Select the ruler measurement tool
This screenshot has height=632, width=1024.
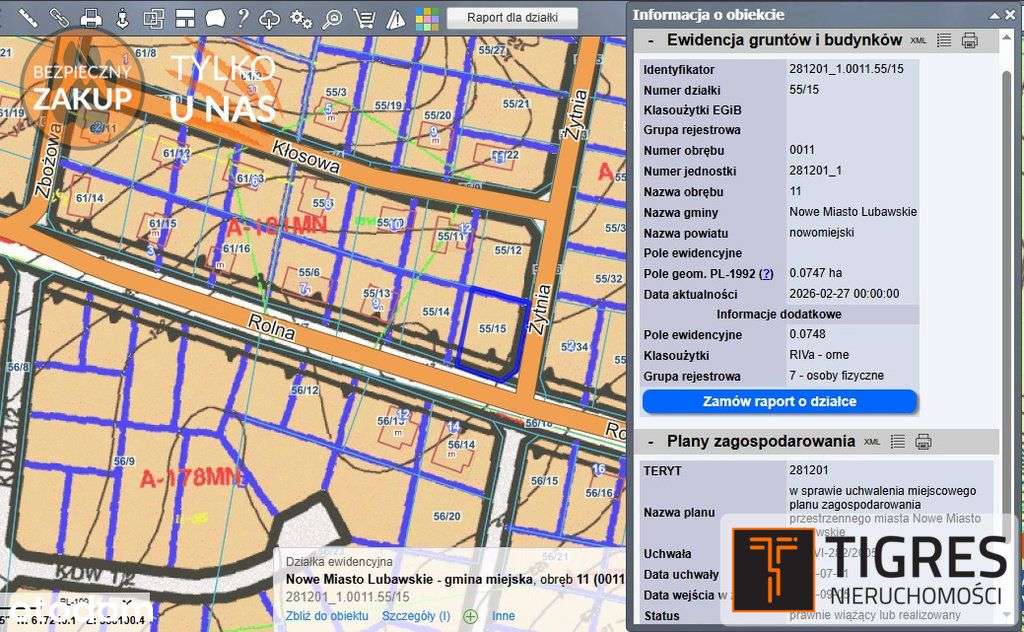click(27, 18)
